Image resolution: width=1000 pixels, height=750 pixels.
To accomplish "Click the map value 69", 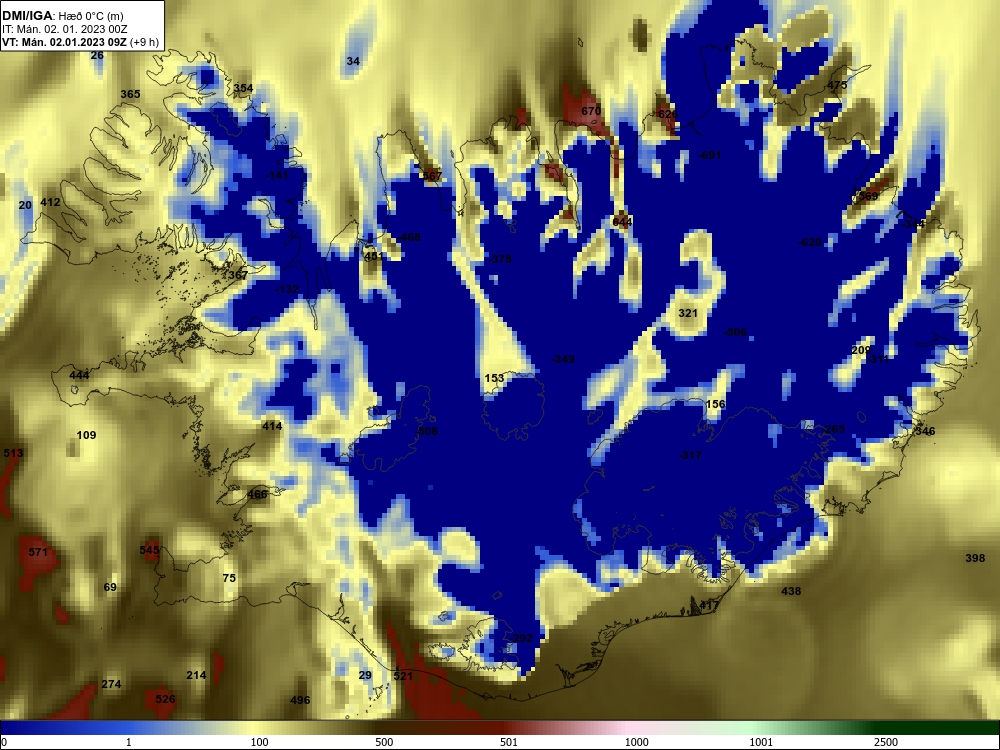I will (x=110, y=587).
